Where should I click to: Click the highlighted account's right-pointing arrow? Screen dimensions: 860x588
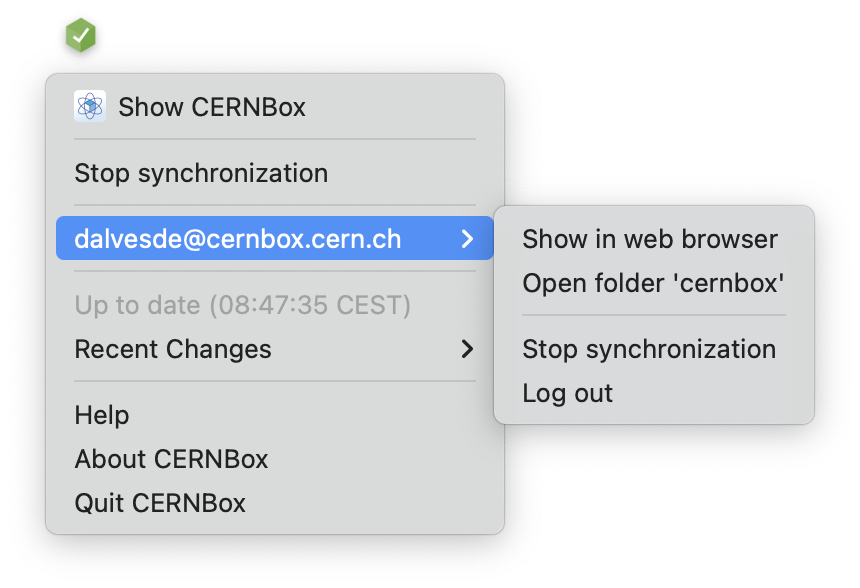pos(467,239)
